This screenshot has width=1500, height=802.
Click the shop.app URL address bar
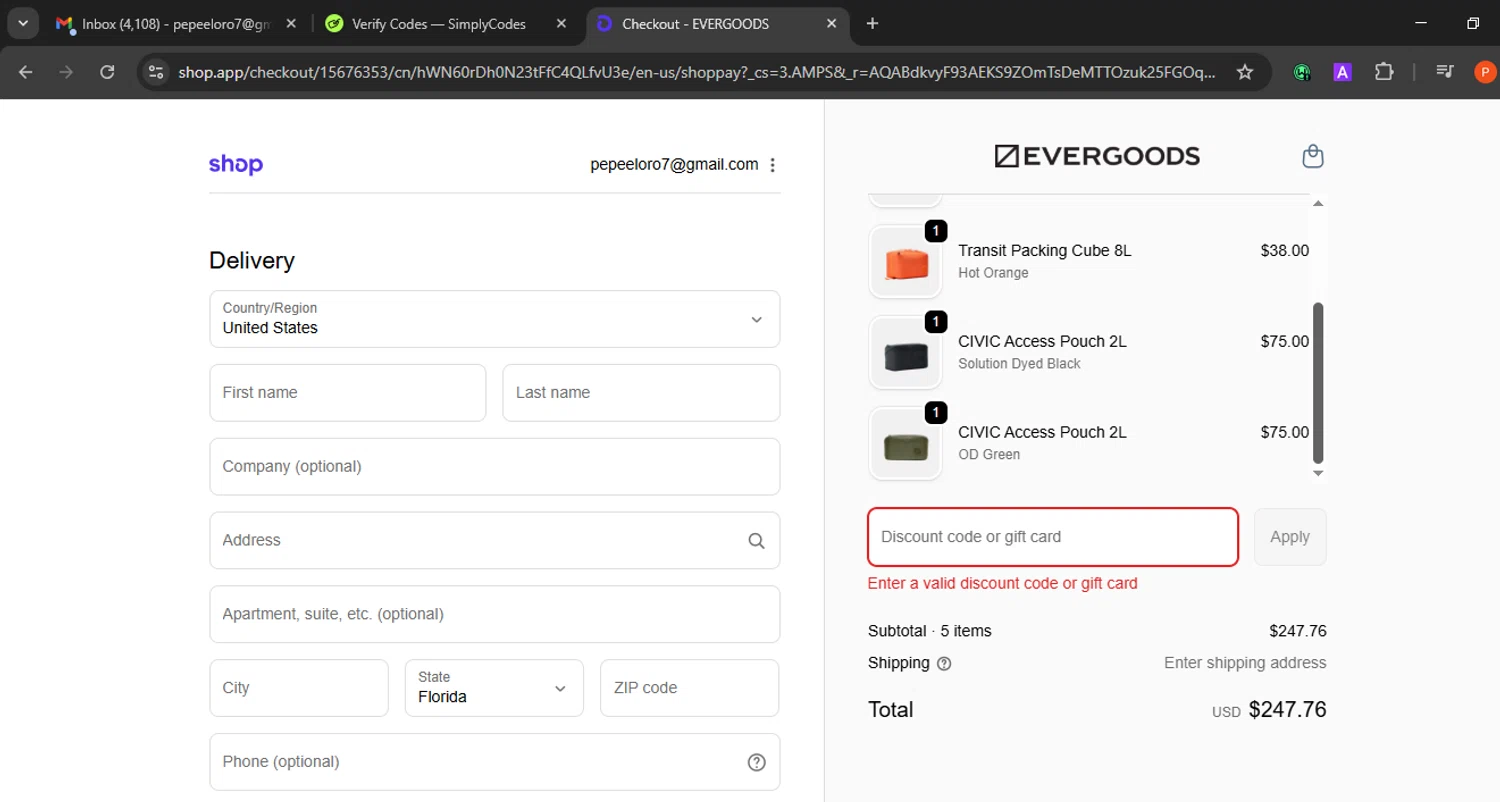coord(697,72)
